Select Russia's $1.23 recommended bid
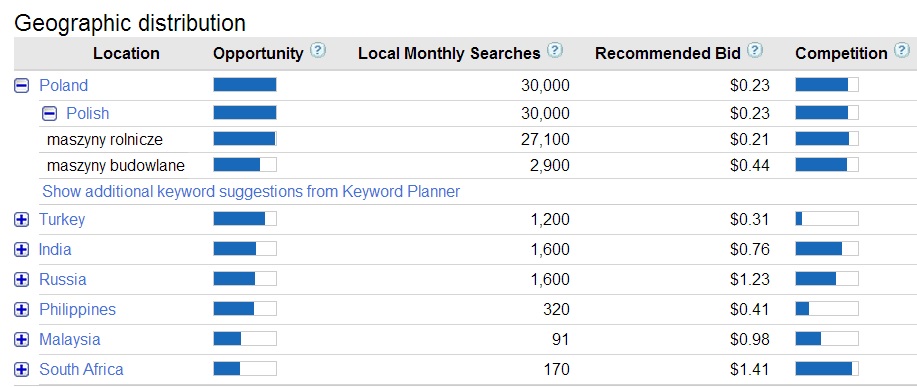Image resolution: width=917 pixels, height=387 pixels. 750,279
